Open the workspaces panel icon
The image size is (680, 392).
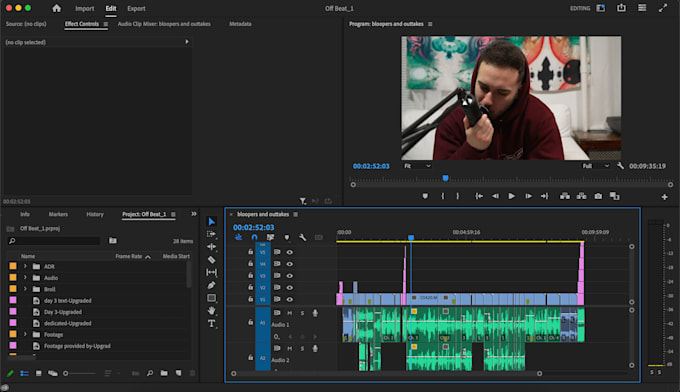click(601, 8)
